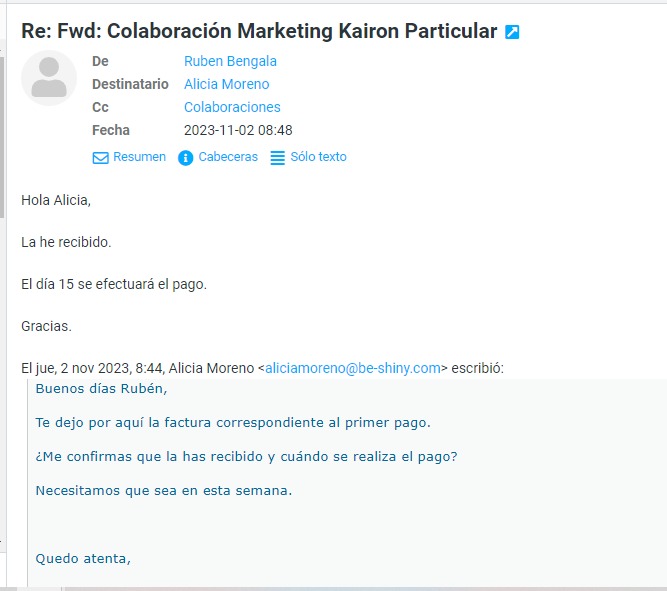Click the email subject heading
Image resolution: width=667 pixels, height=591 pixels.
259,31
